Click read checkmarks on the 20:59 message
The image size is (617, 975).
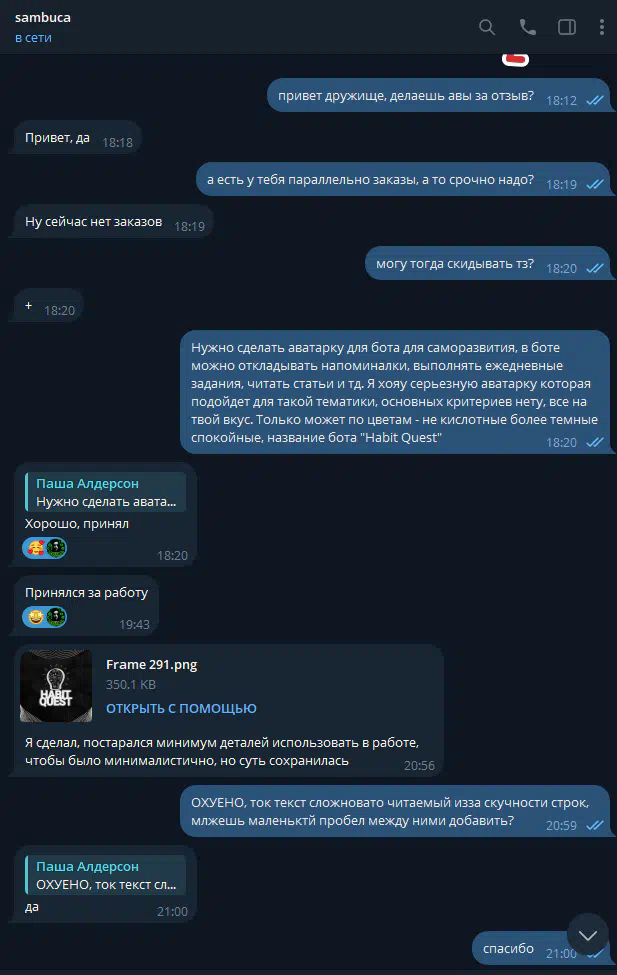(x=595, y=825)
